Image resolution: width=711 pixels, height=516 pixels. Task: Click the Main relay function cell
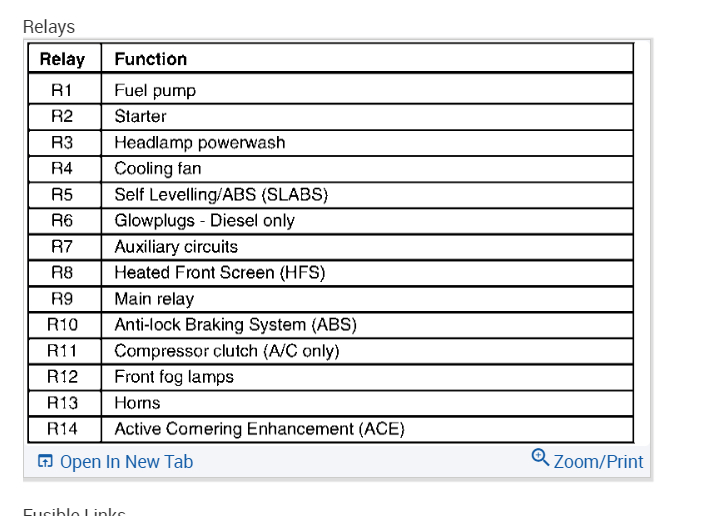[154, 298]
